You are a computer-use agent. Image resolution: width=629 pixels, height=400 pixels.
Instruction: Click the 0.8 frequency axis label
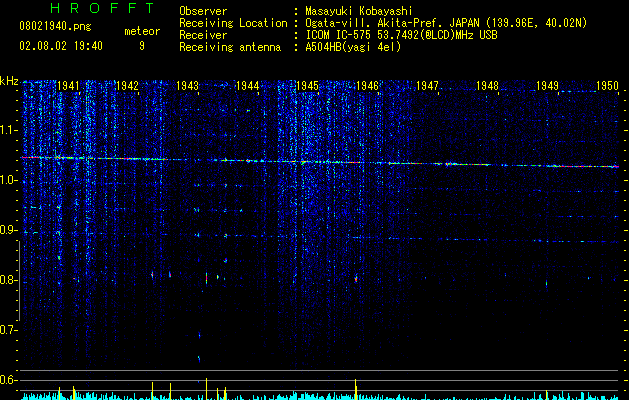pyautogui.click(x=8, y=280)
